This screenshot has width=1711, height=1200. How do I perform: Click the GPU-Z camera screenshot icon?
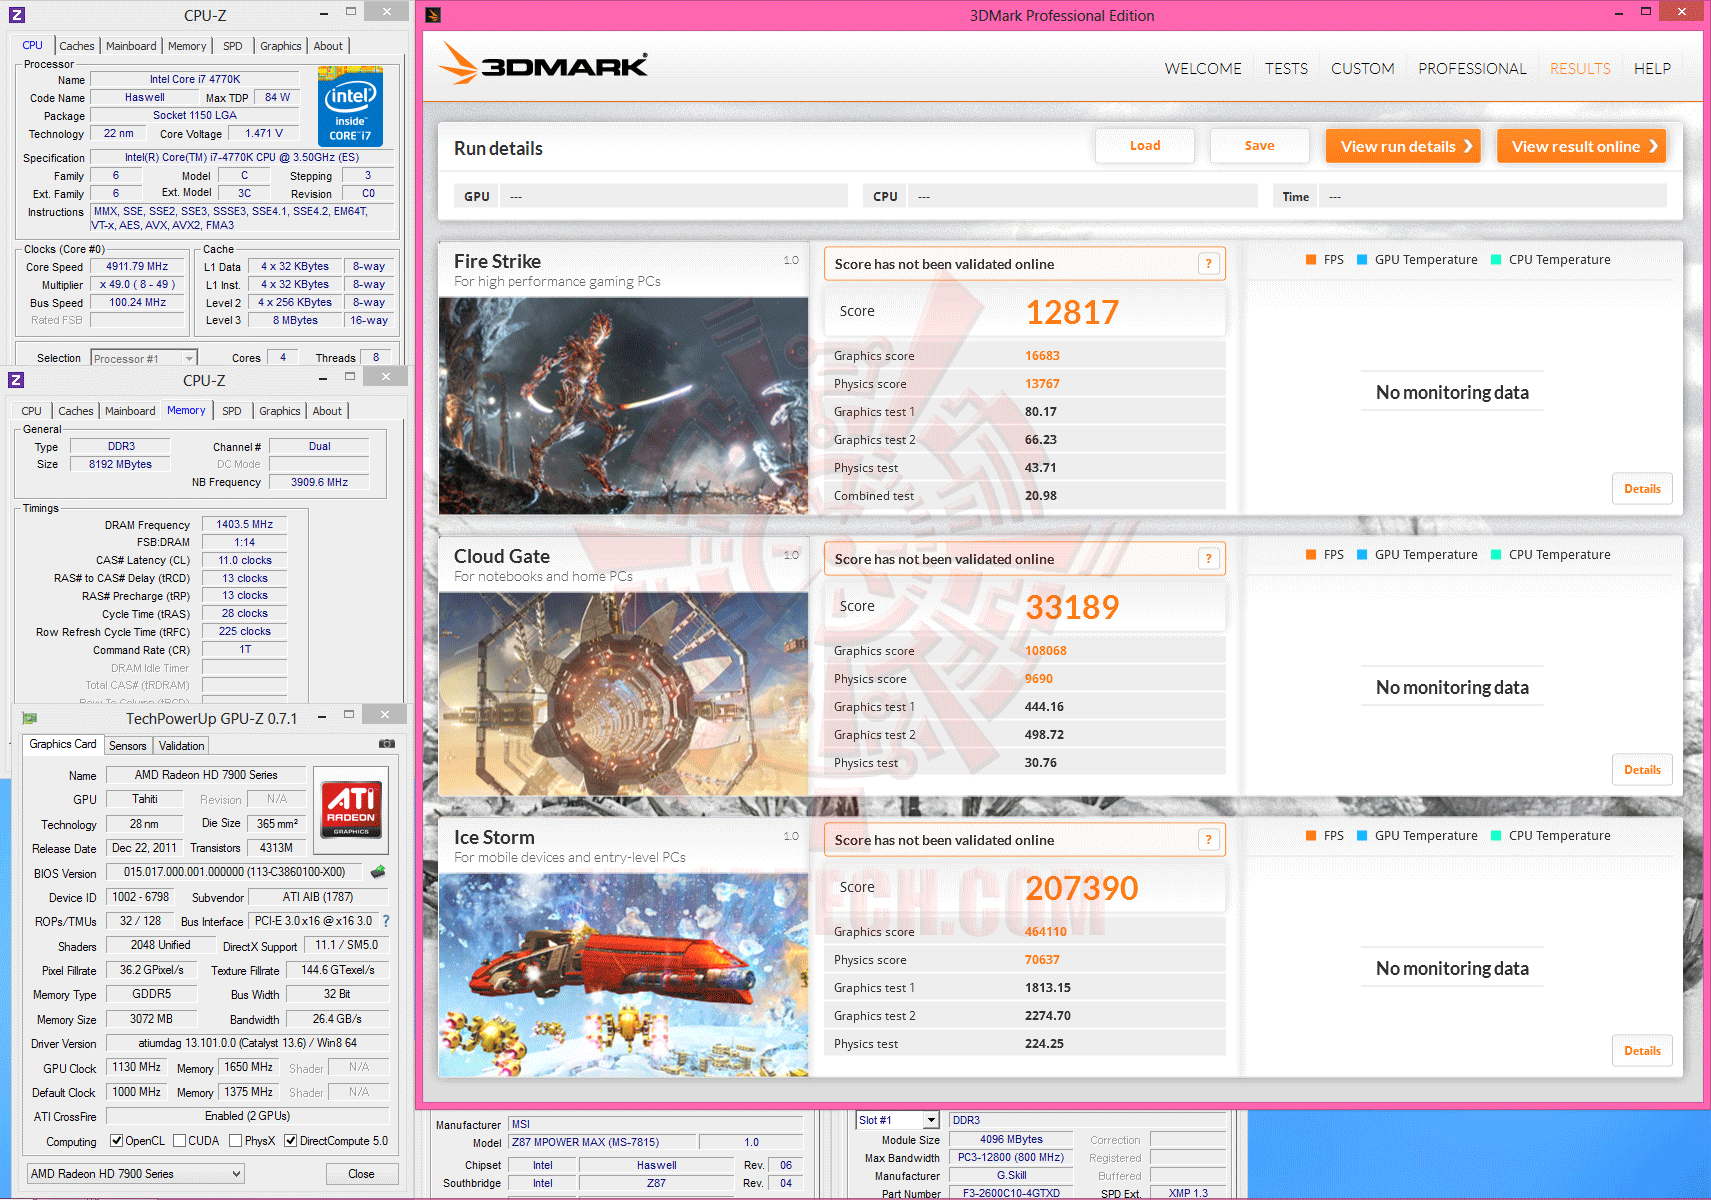387,744
